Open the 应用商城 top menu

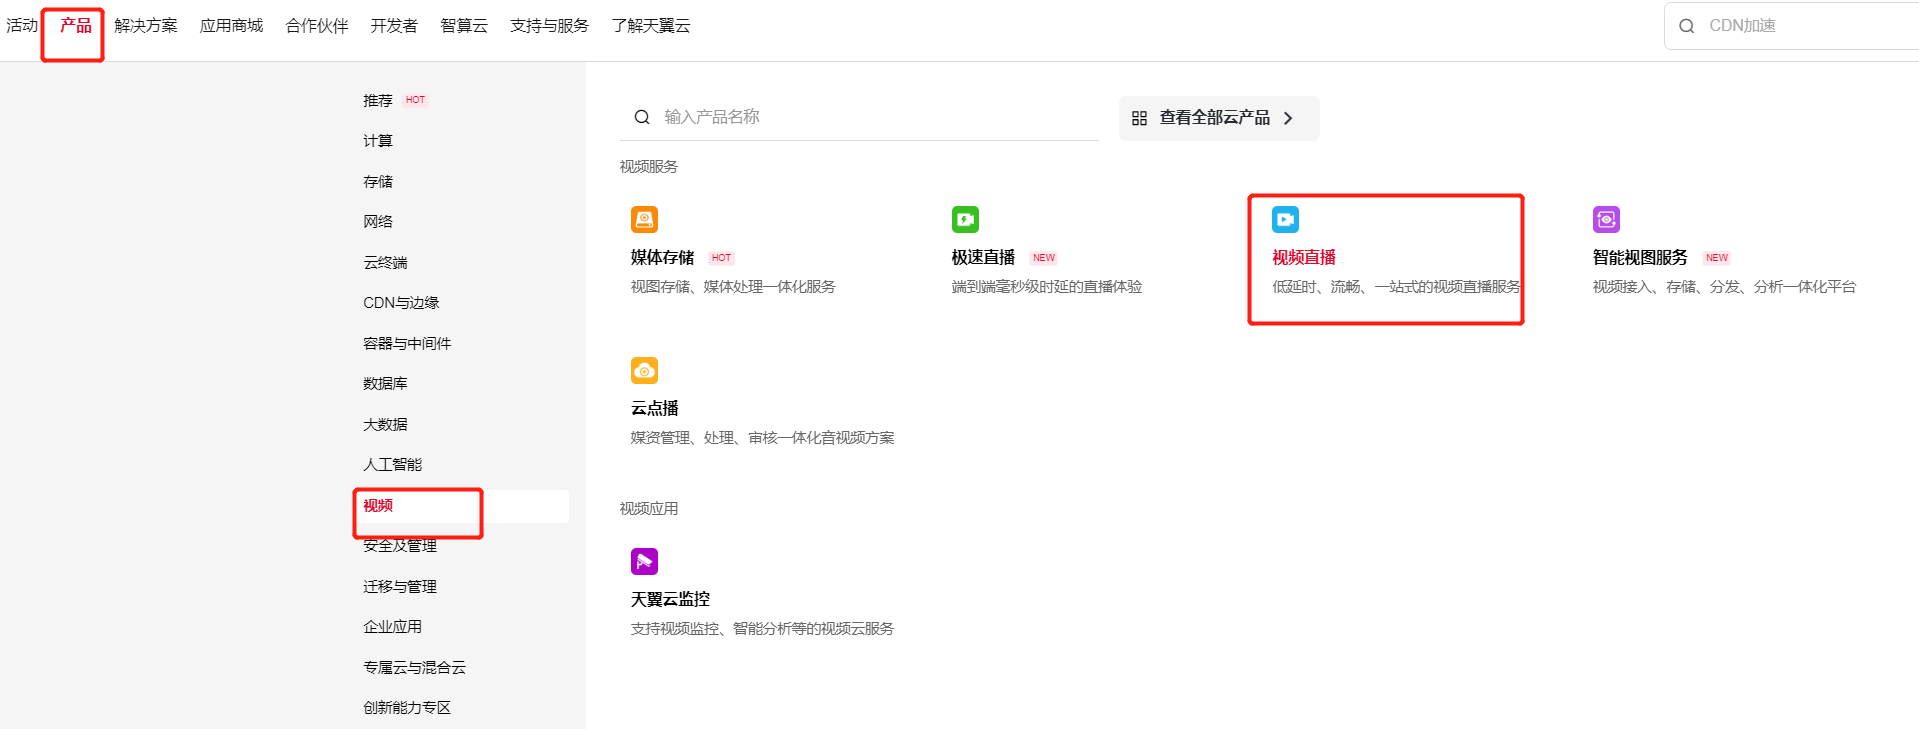231,26
